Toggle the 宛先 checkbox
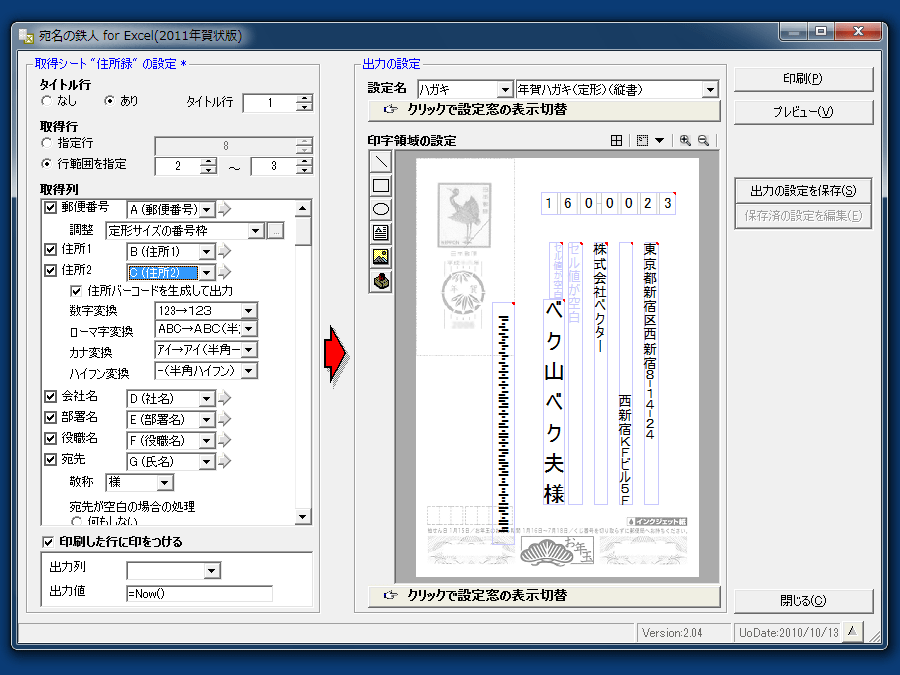This screenshot has height=675, width=900. [51, 459]
